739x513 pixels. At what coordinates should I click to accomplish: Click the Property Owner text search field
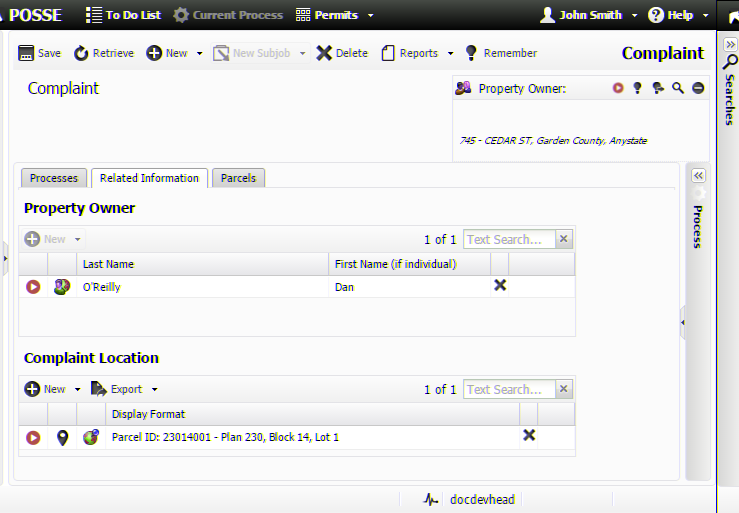coord(508,239)
